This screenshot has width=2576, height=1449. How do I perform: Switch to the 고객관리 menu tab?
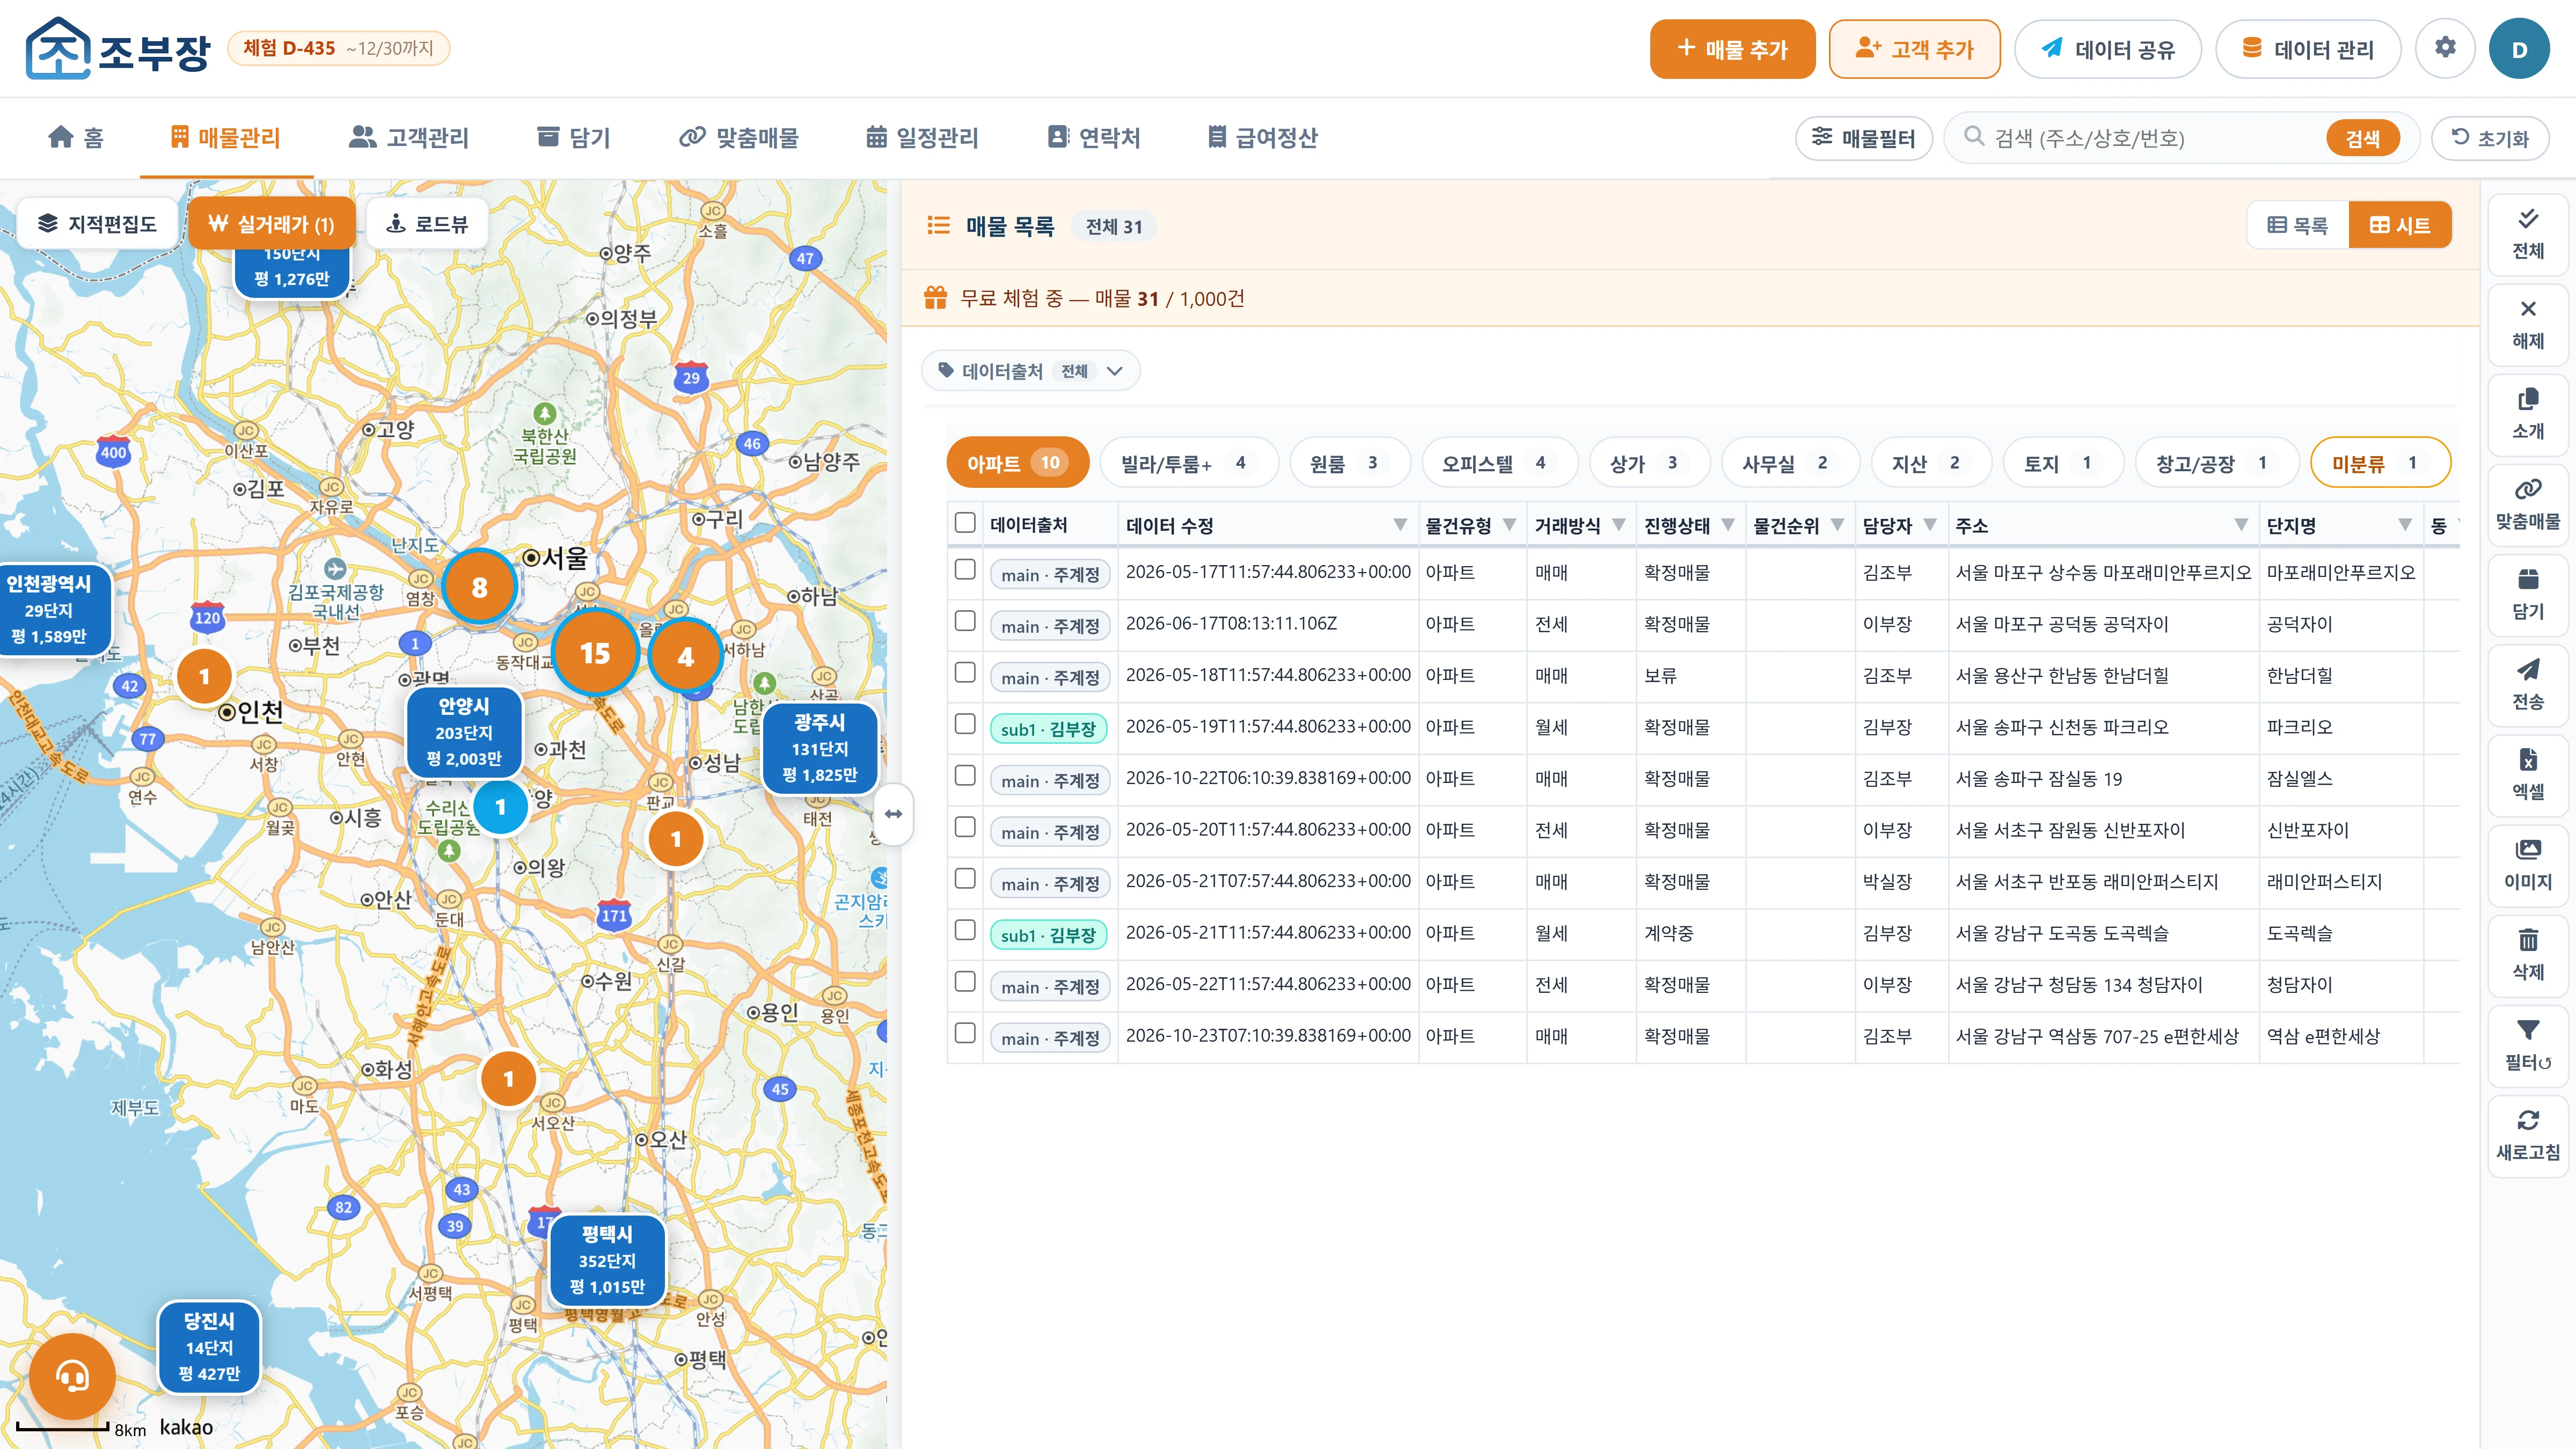pos(408,137)
